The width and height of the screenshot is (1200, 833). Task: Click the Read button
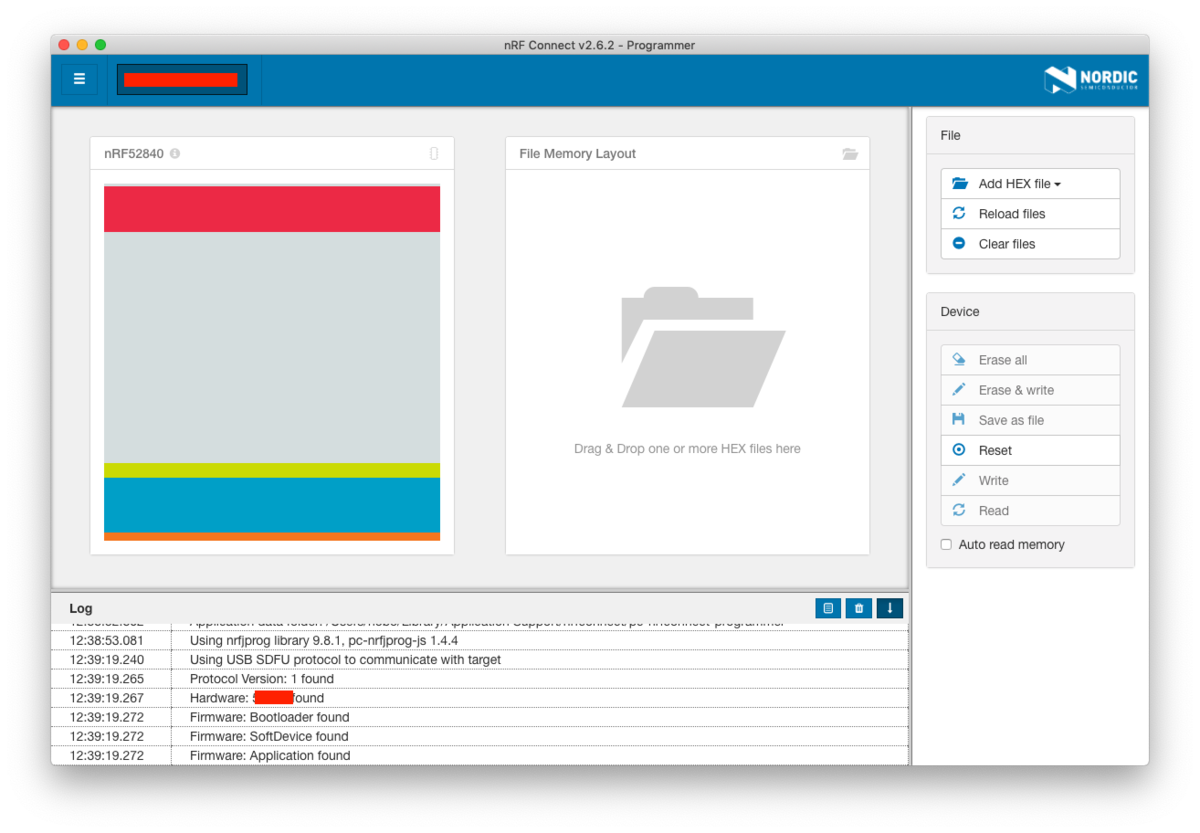1030,510
